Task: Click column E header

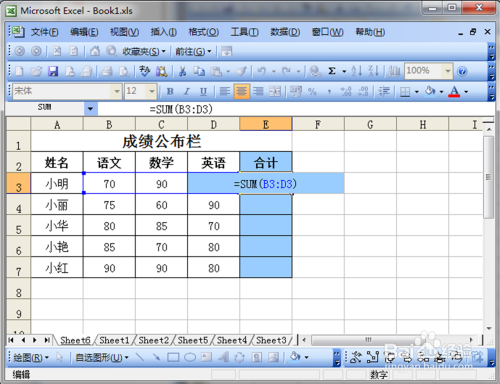Action: point(266,124)
